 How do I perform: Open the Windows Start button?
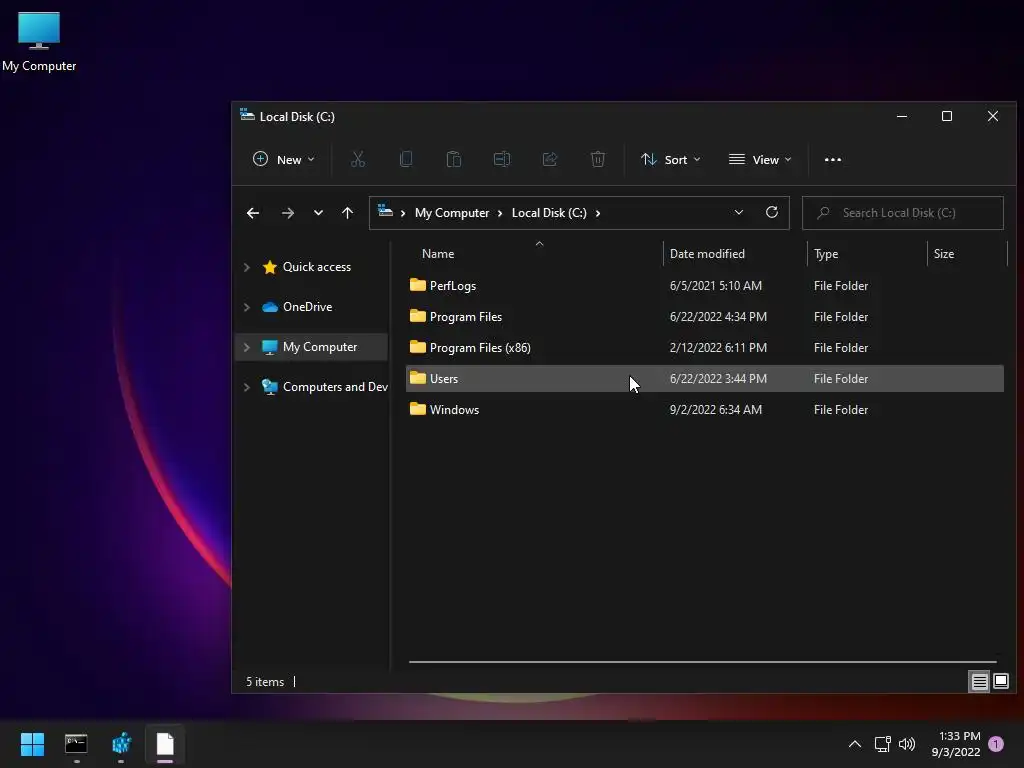point(32,744)
